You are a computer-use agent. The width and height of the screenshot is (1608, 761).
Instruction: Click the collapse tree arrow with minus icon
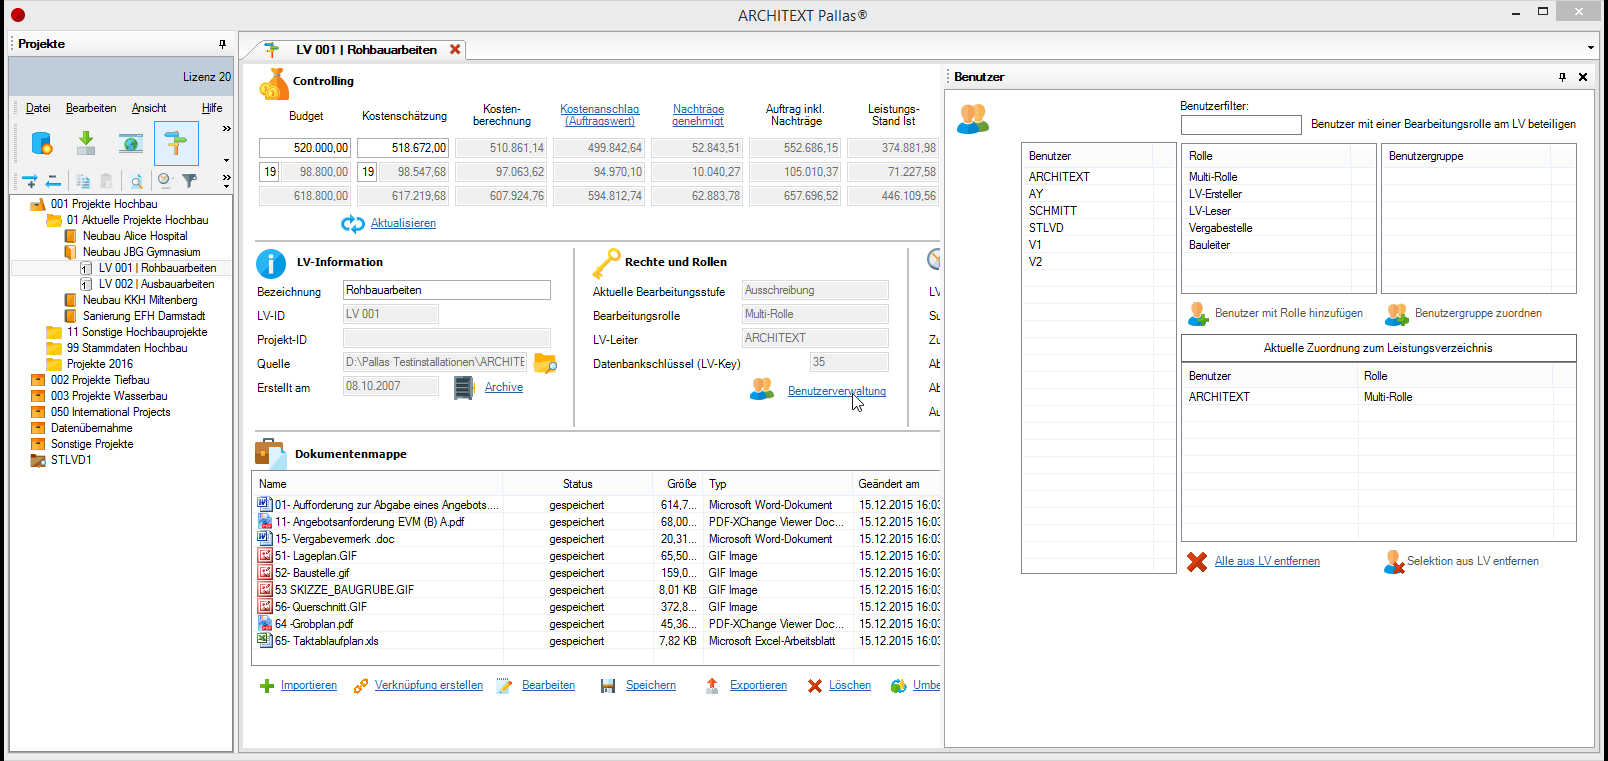pyautogui.click(x=53, y=181)
